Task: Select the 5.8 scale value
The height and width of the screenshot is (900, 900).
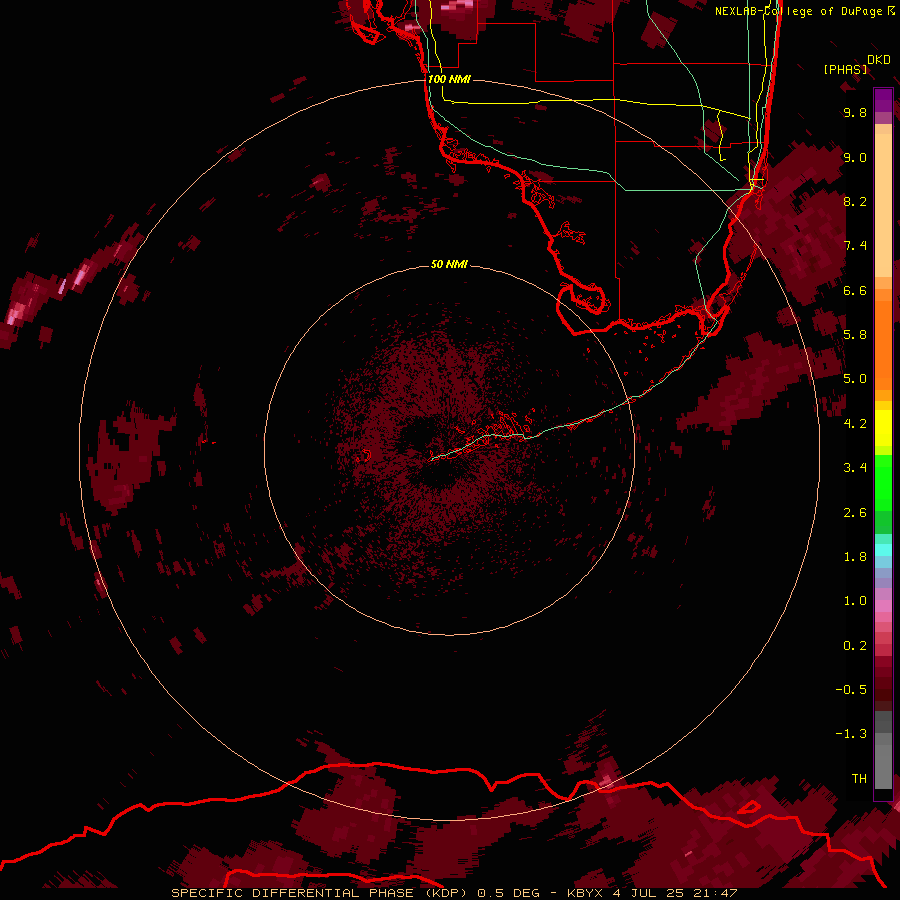Action: 855,334
